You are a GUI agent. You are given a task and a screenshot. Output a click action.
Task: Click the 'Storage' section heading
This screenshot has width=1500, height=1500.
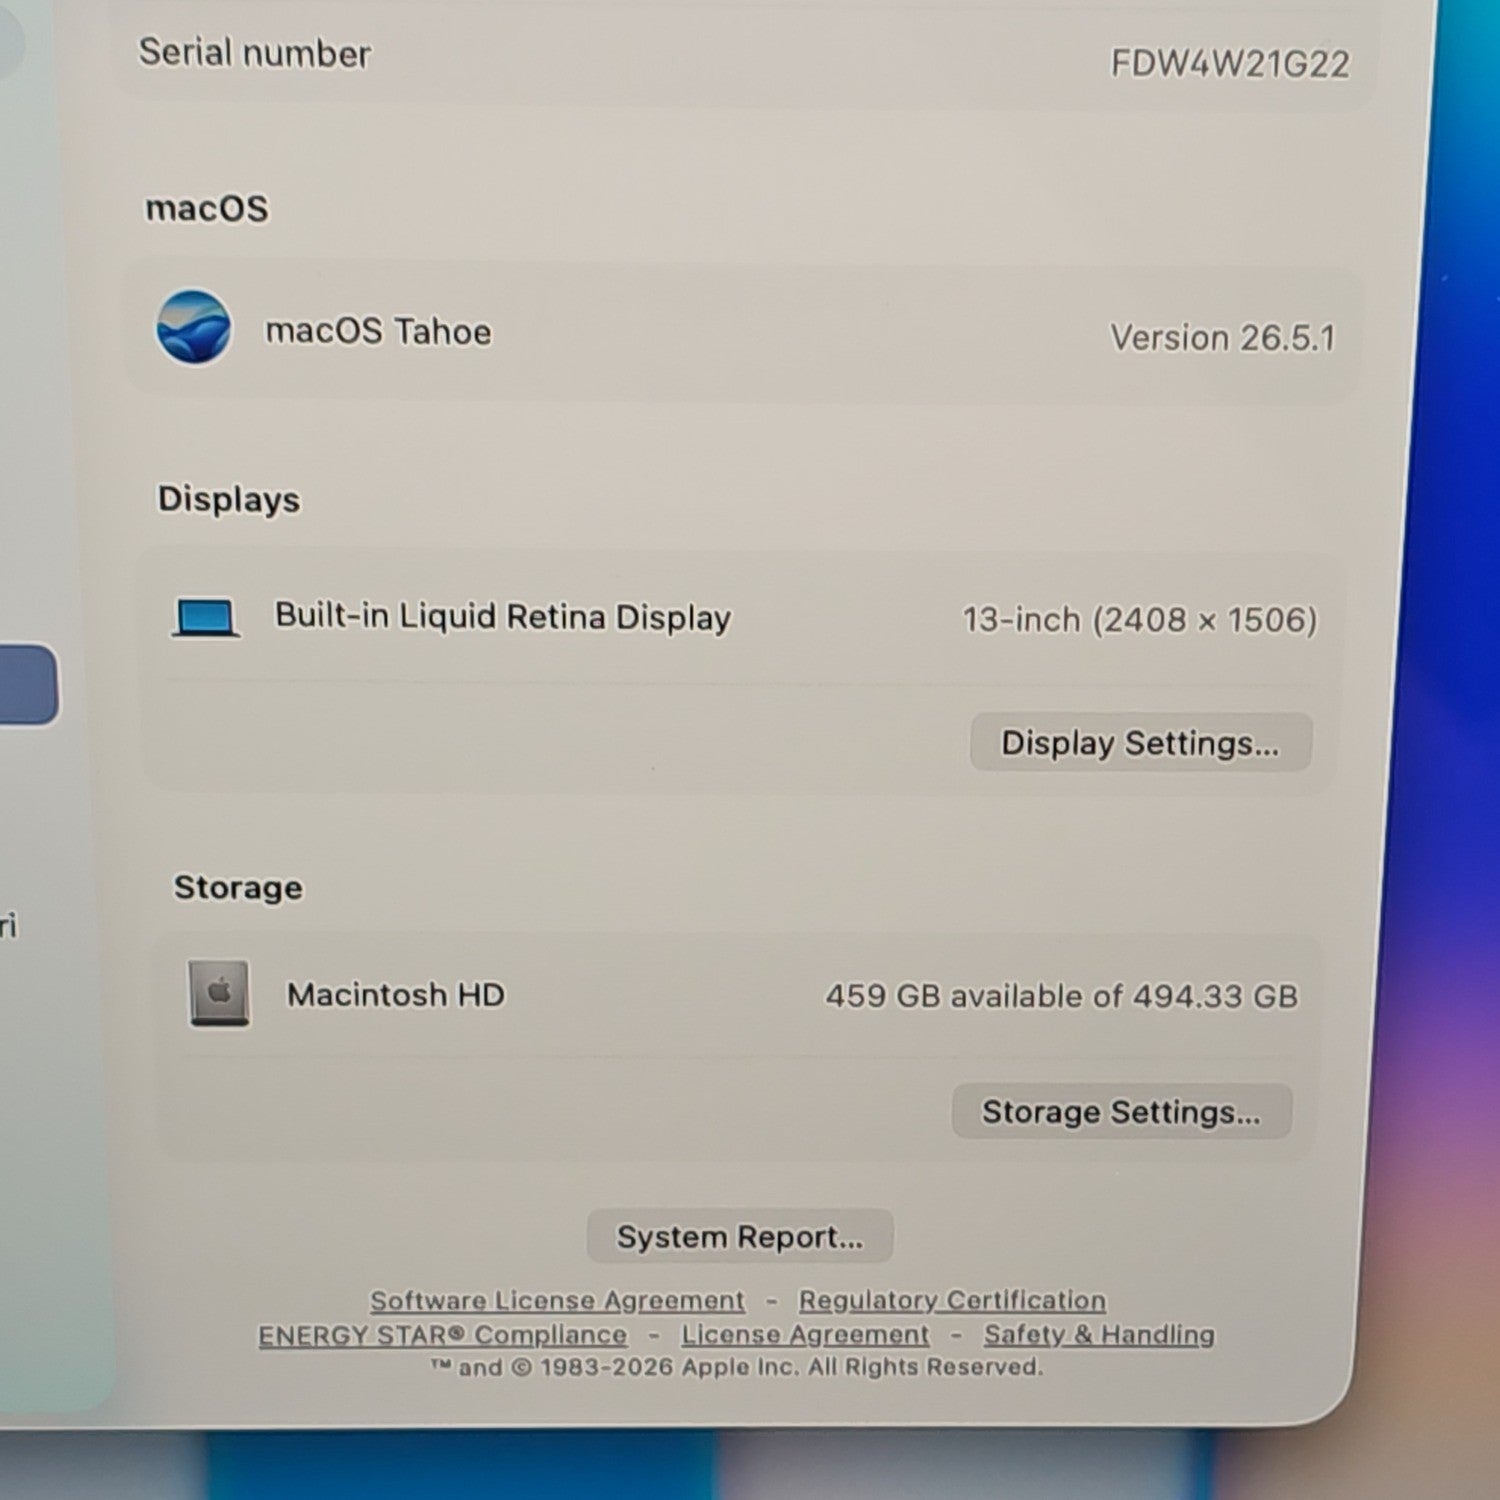(x=238, y=887)
